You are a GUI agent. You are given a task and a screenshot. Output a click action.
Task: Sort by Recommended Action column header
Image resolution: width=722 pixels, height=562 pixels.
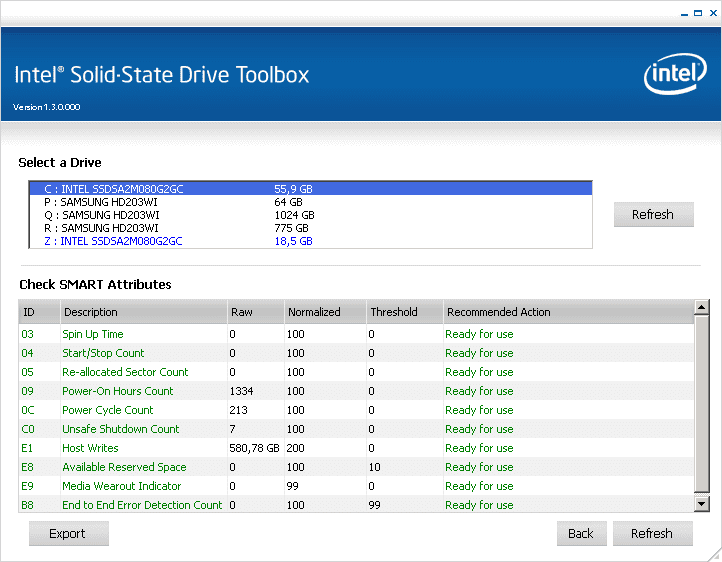click(568, 312)
